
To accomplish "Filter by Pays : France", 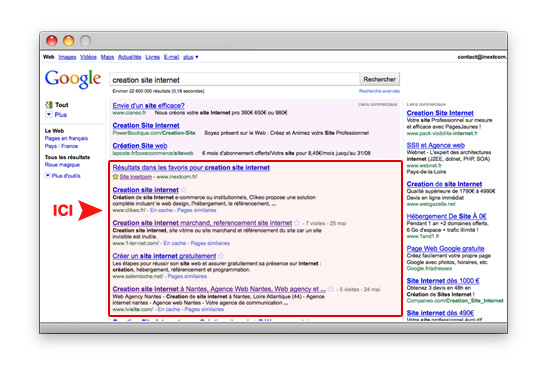I will point(61,146).
